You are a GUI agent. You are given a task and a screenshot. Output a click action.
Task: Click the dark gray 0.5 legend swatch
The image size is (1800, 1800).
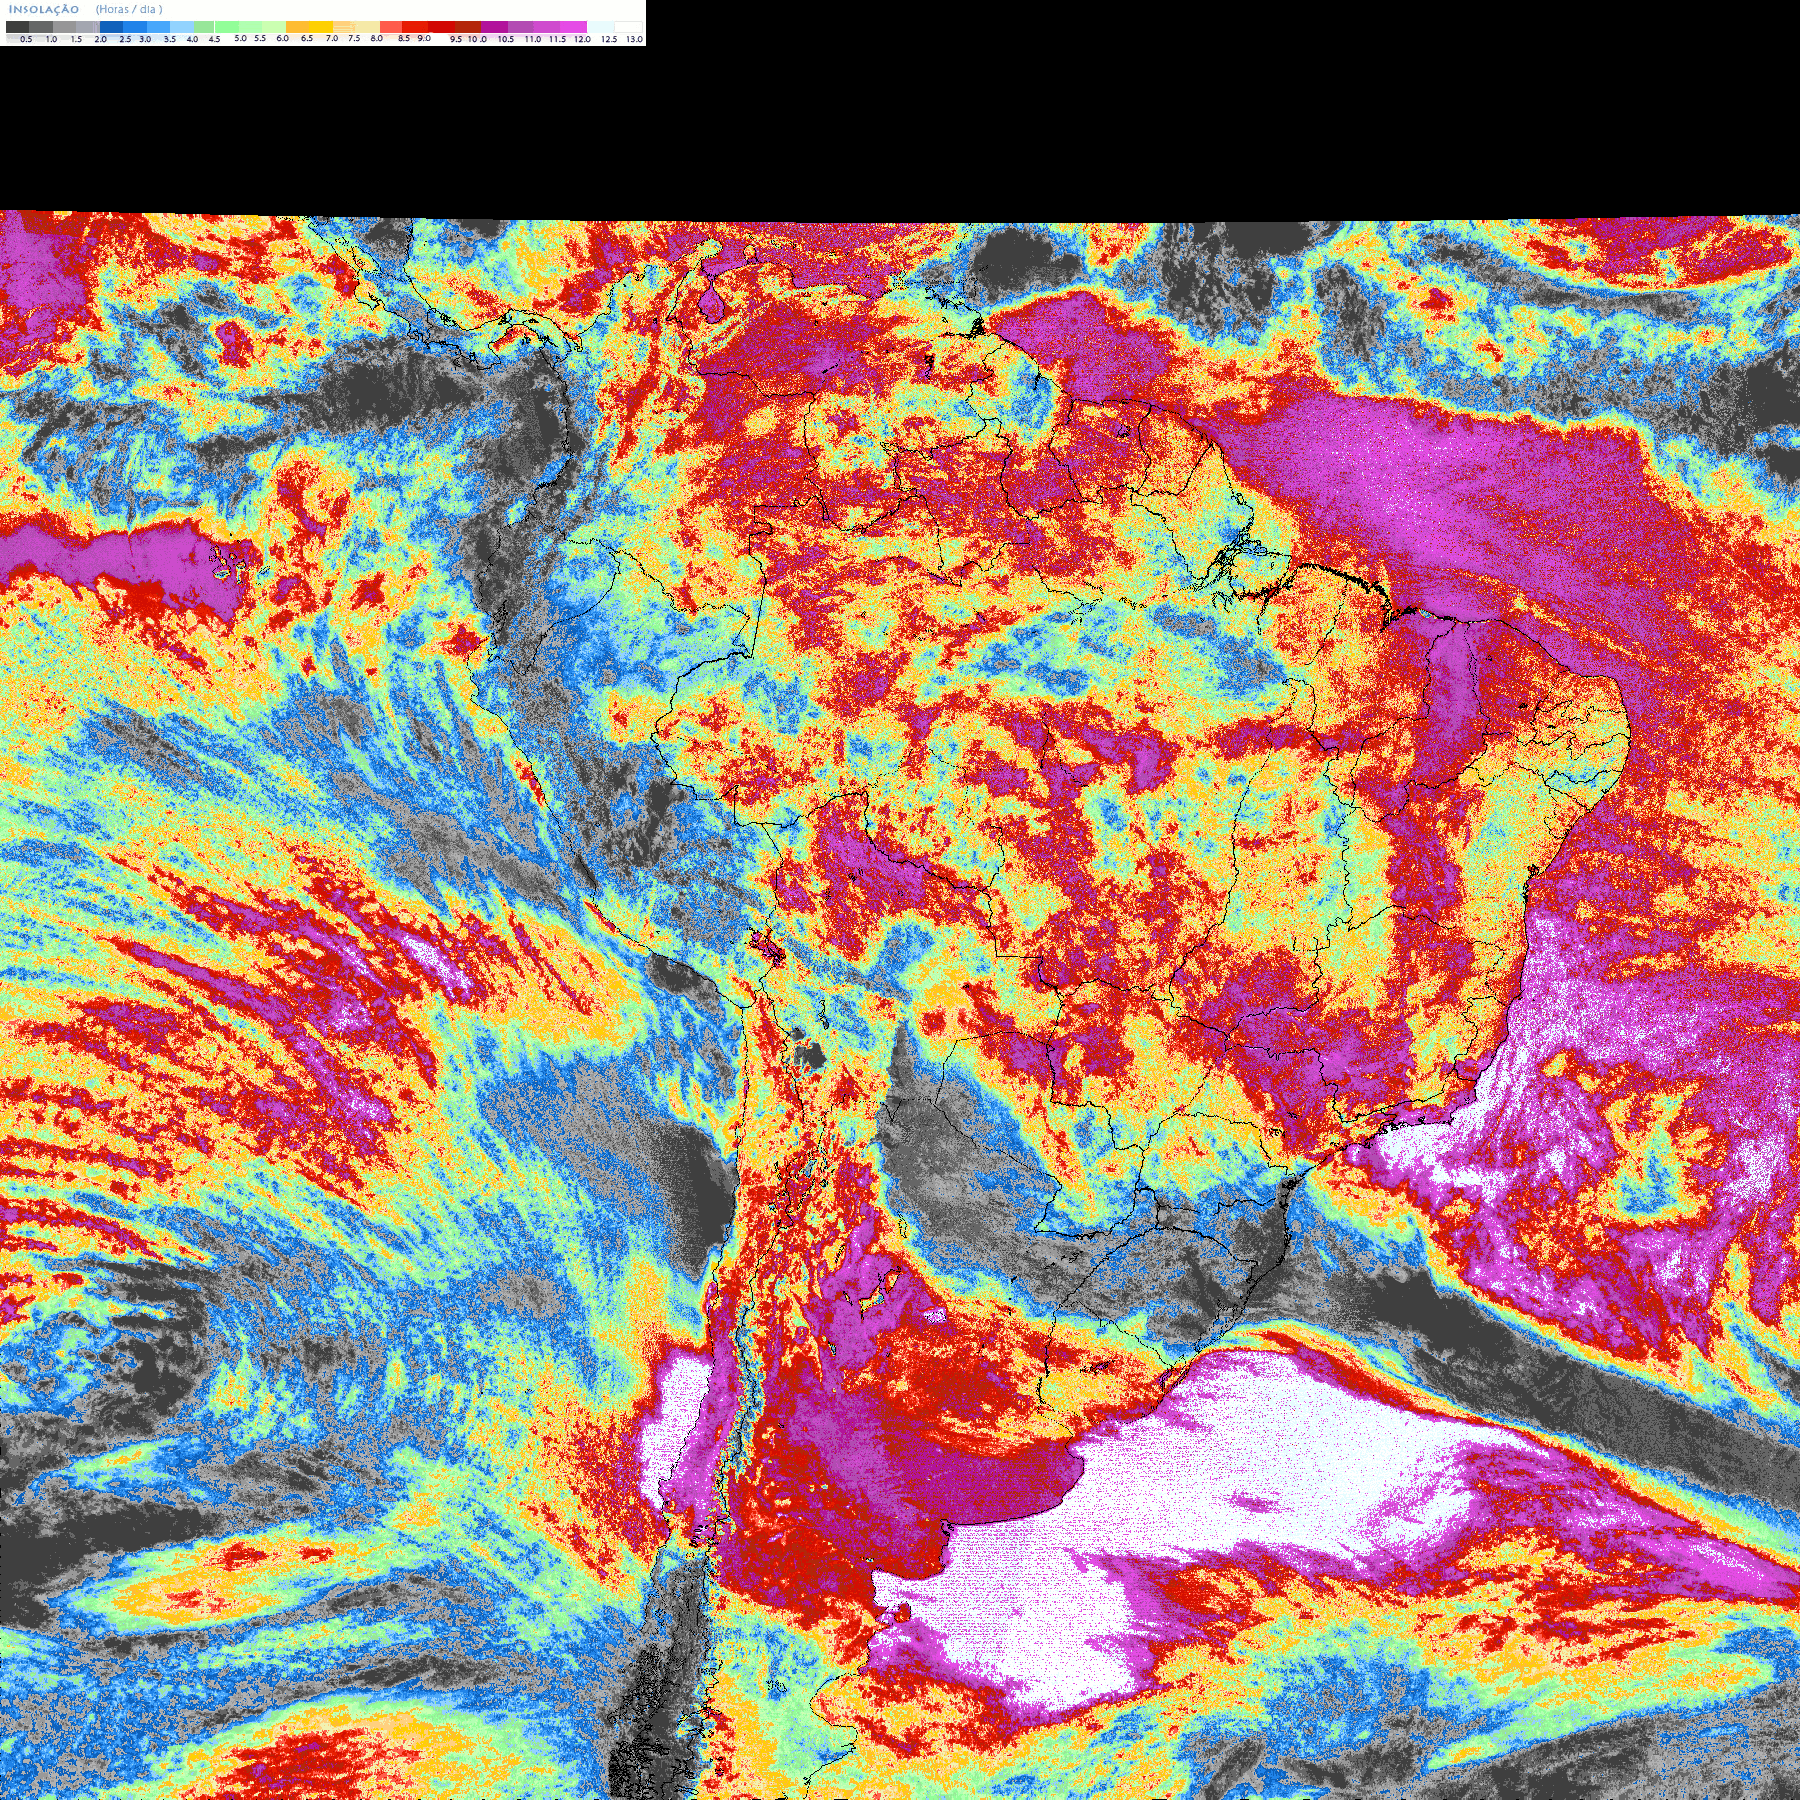coord(17,27)
